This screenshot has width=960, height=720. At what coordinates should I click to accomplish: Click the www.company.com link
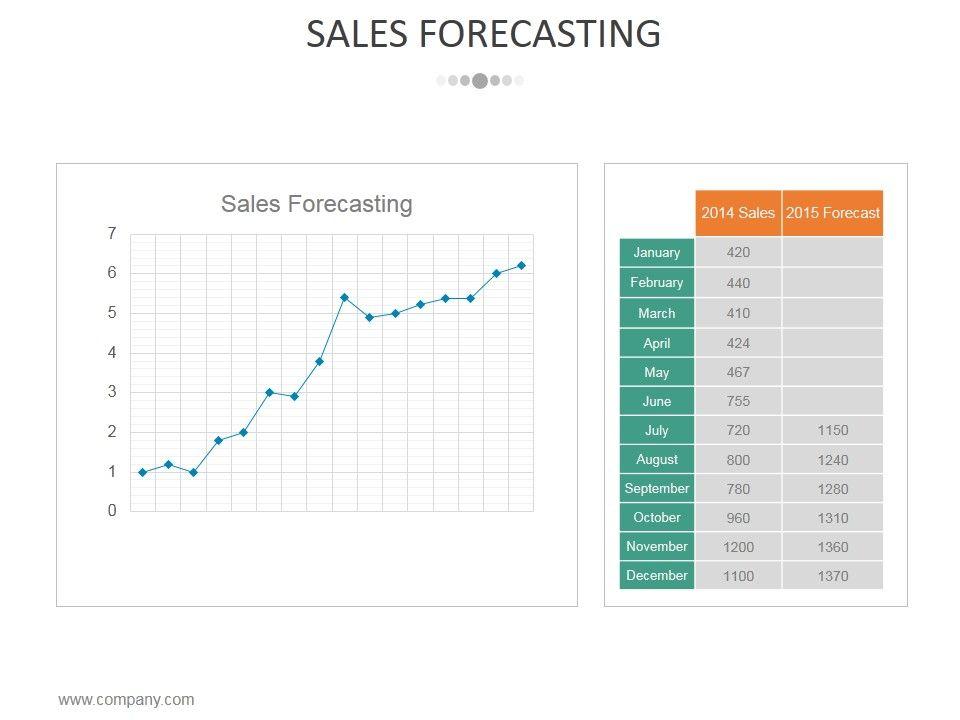click(126, 700)
